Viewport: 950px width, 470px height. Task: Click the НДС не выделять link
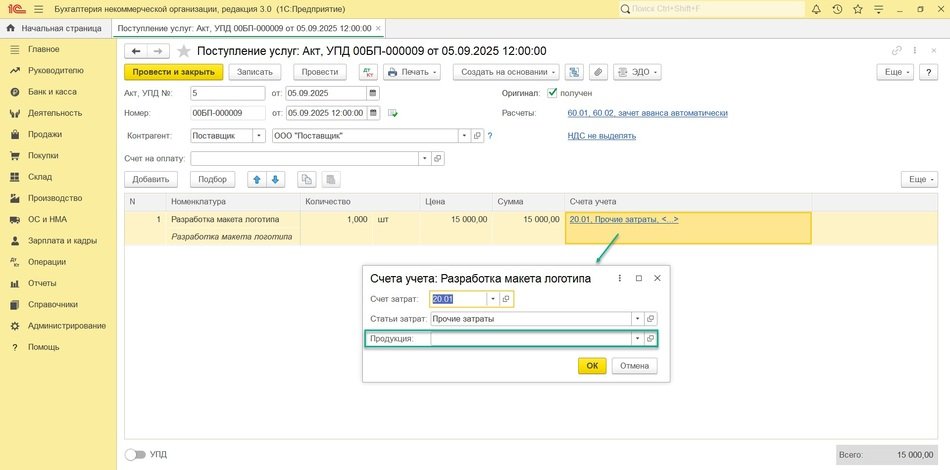tap(602, 135)
